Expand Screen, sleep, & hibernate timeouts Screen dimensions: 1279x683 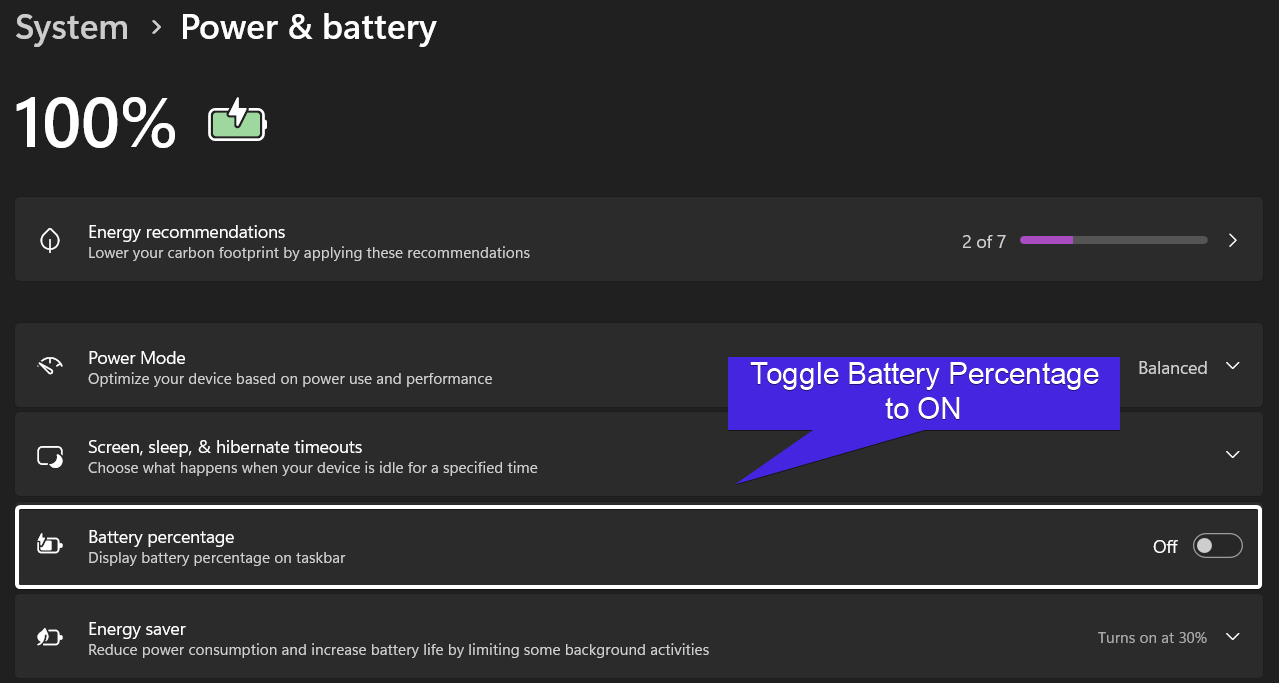1232,454
